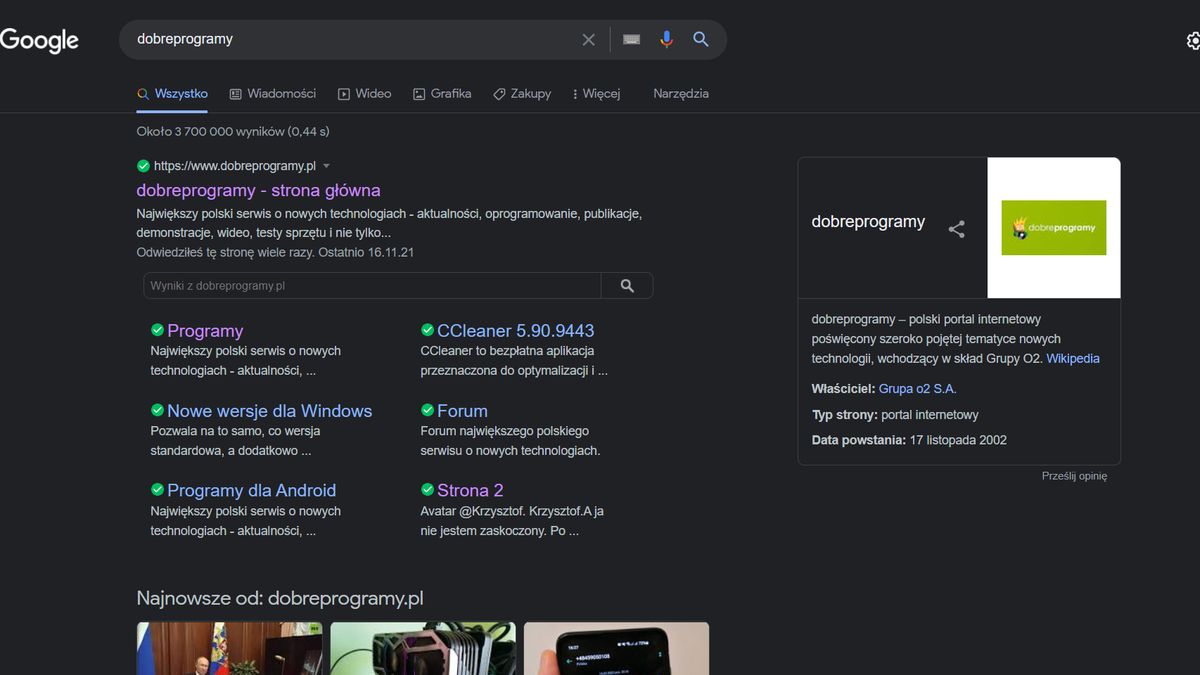1200x675 pixels.
Task: Open the dobreprogramy - strona główna result
Action: pyautogui.click(x=259, y=190)
